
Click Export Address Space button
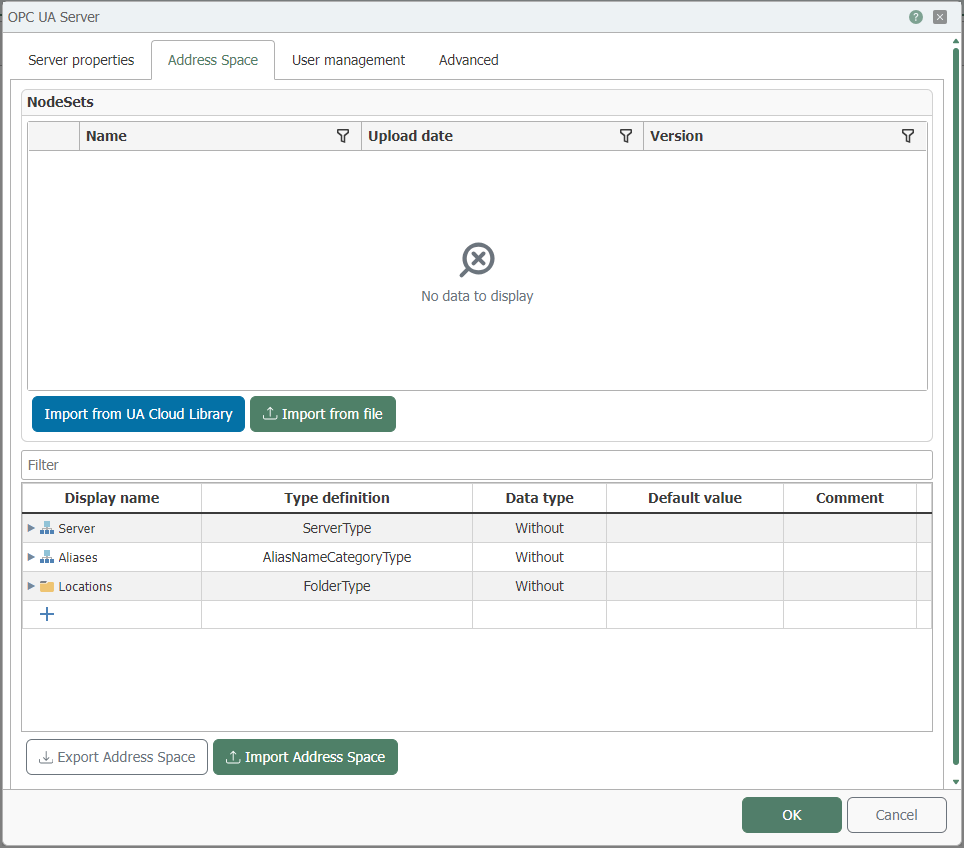click(117, 757)
